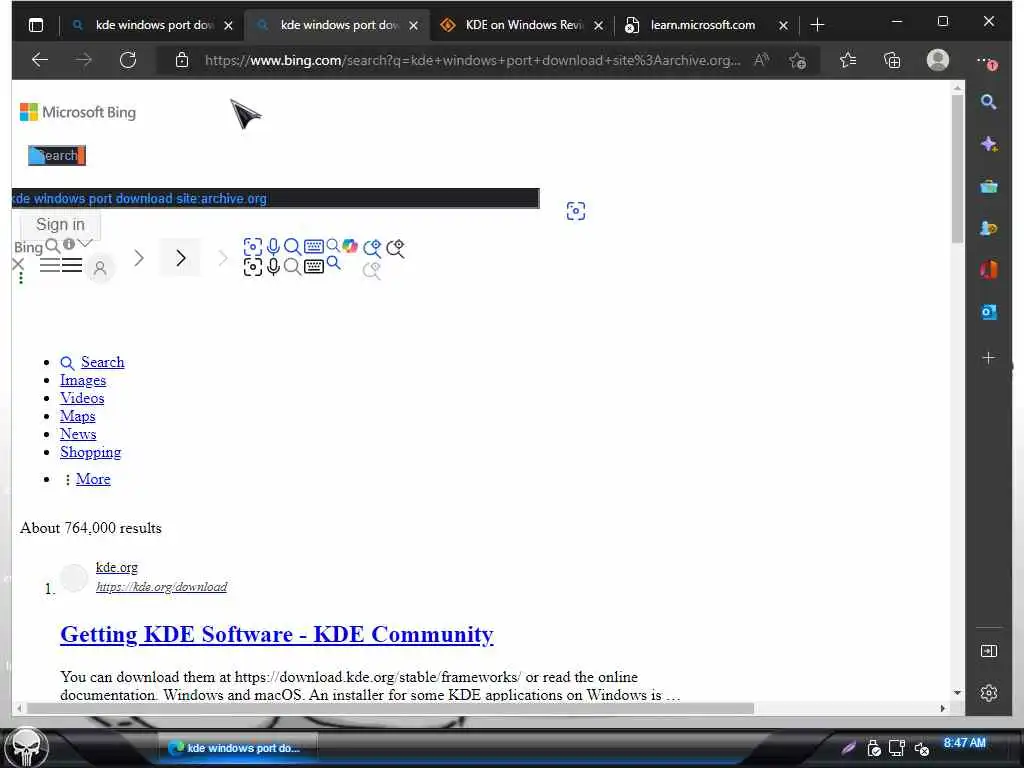The height and width of the screenshot is (768, 1024).
Task: Click visual search icon right of search bar
Action: (576, 211)
